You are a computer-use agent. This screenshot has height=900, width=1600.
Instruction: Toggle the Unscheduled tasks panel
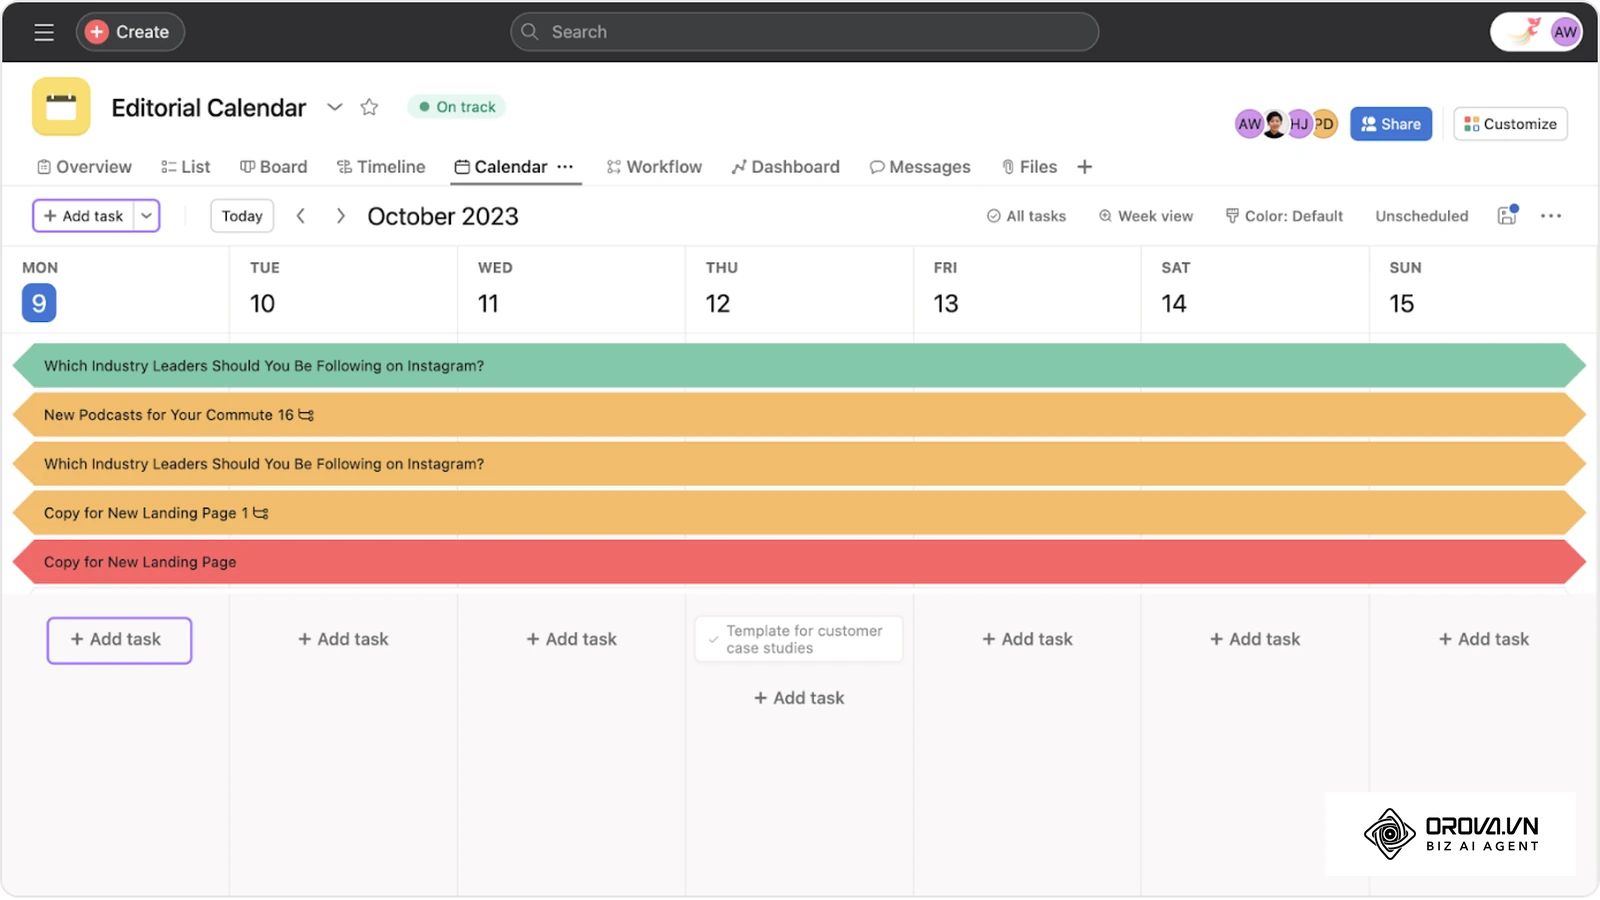[1422, 216]
